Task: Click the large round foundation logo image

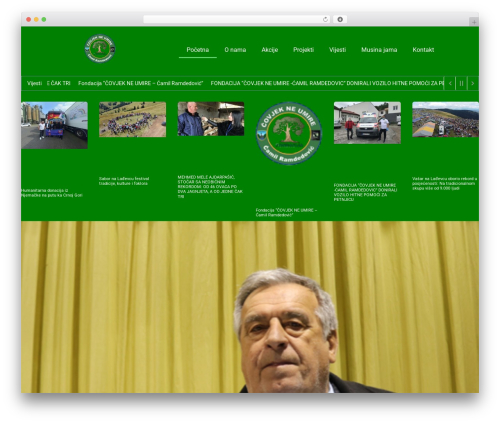Action: pos(289,133)
